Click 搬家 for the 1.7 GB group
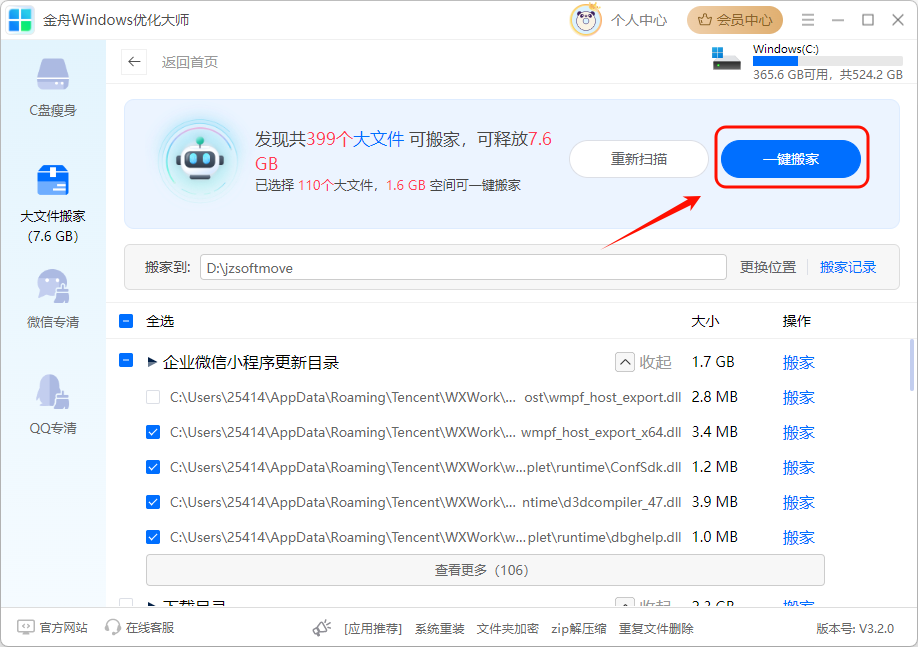Image resolution: width=918 pixels, height=647 pixels. click(799, 362)
